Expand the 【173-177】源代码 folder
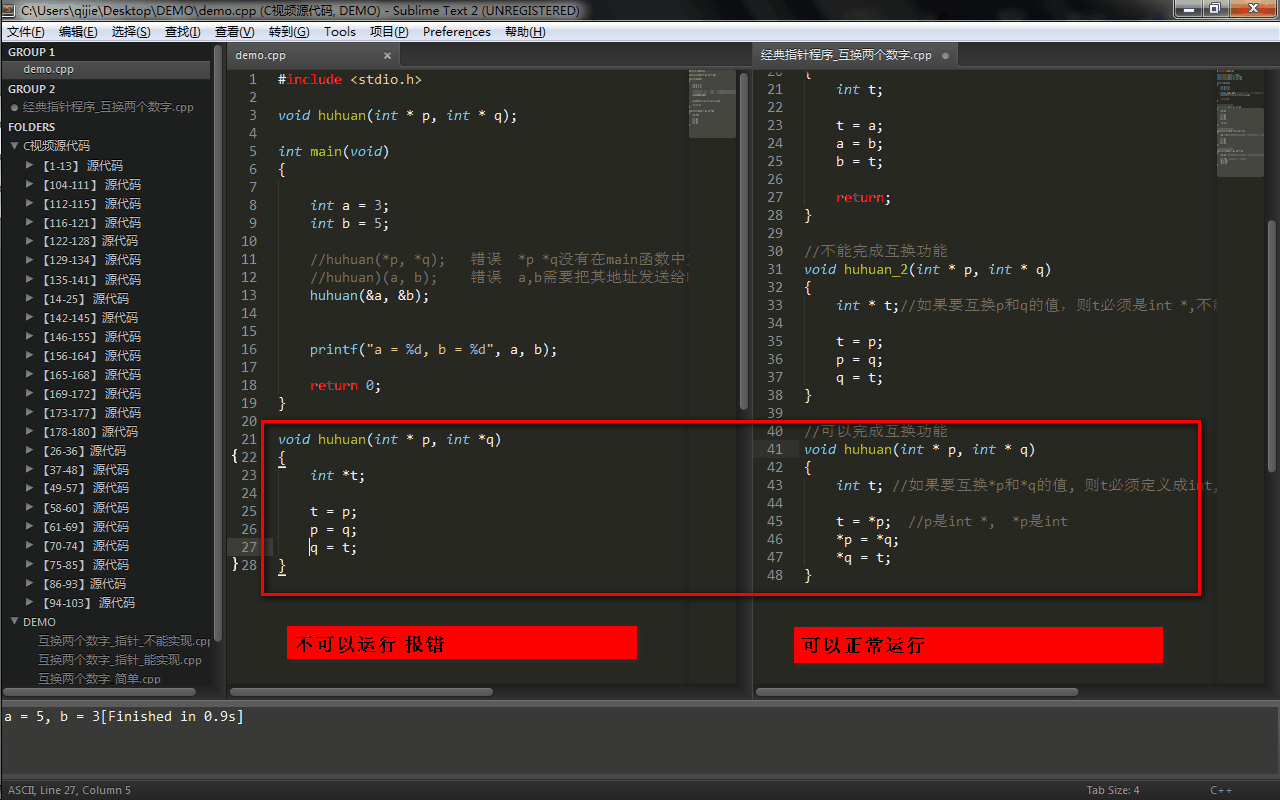Screen dimensions: 1280x800 tap(31, 412)
